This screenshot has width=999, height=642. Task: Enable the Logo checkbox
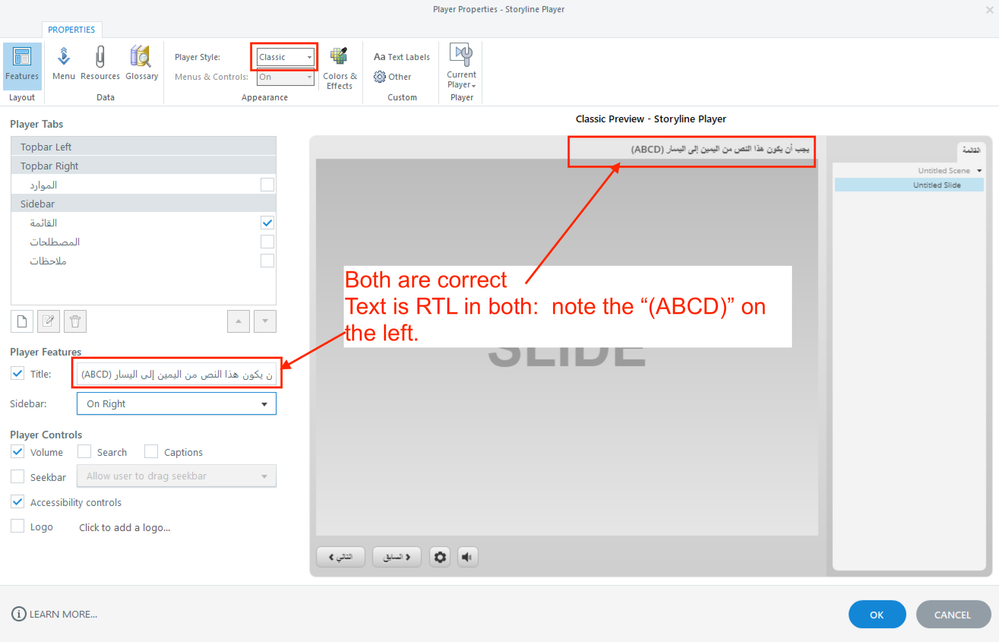18,527
